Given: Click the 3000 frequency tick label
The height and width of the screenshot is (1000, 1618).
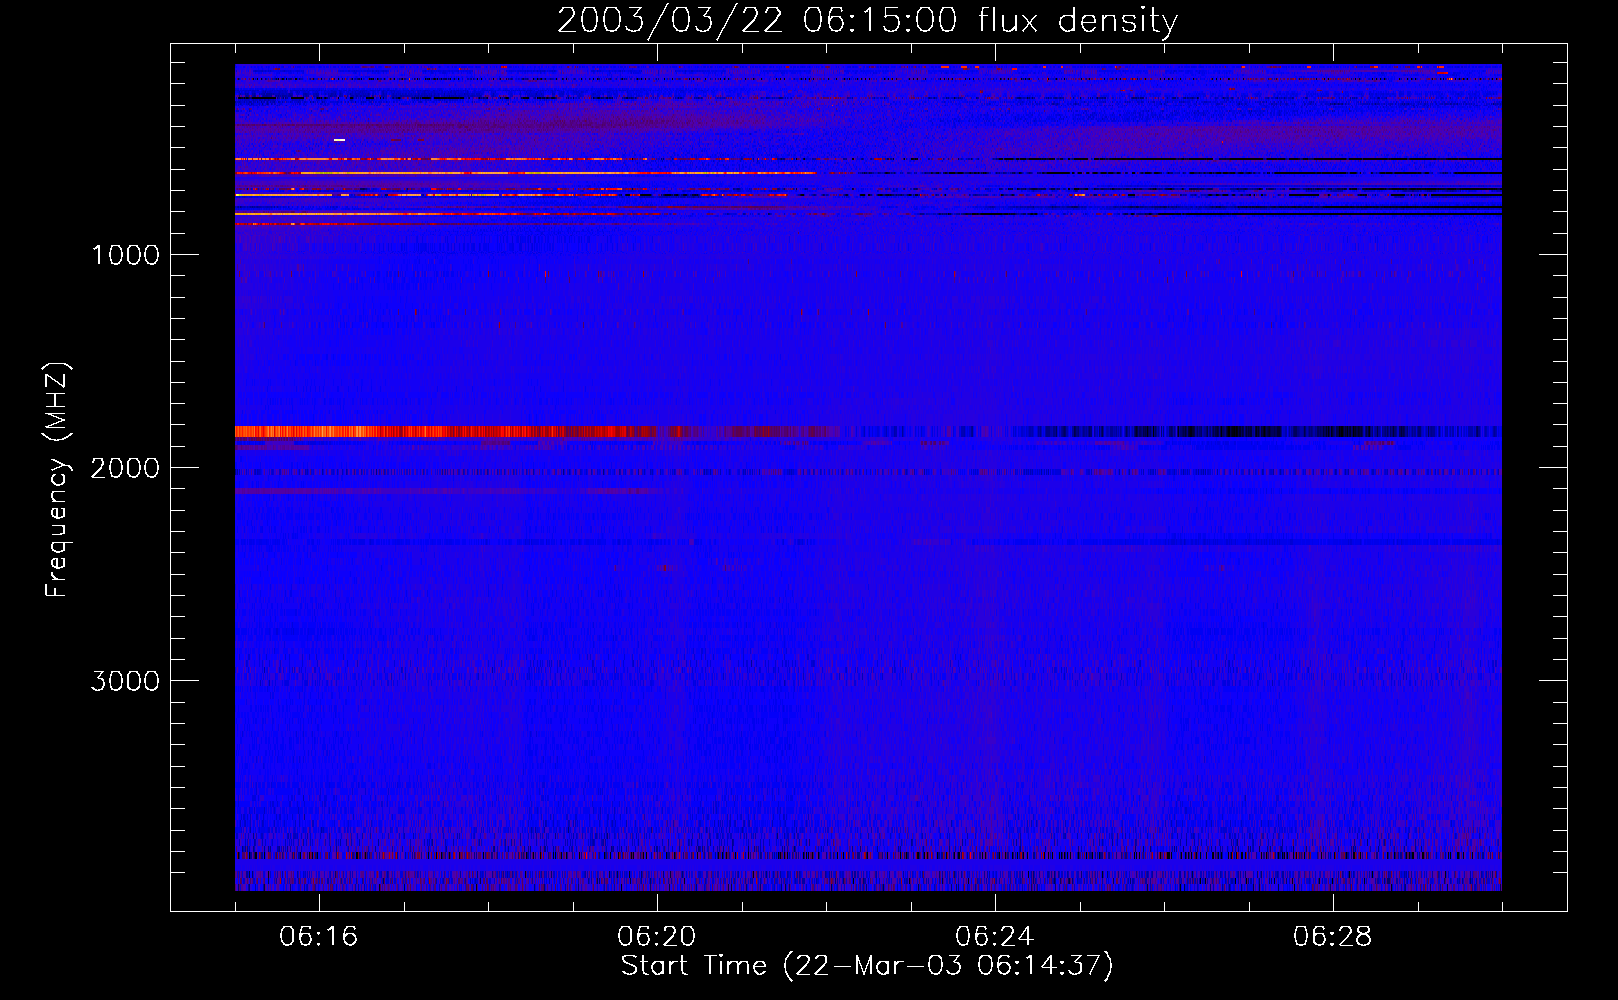Looking at the screenshot, I should 125,681.
